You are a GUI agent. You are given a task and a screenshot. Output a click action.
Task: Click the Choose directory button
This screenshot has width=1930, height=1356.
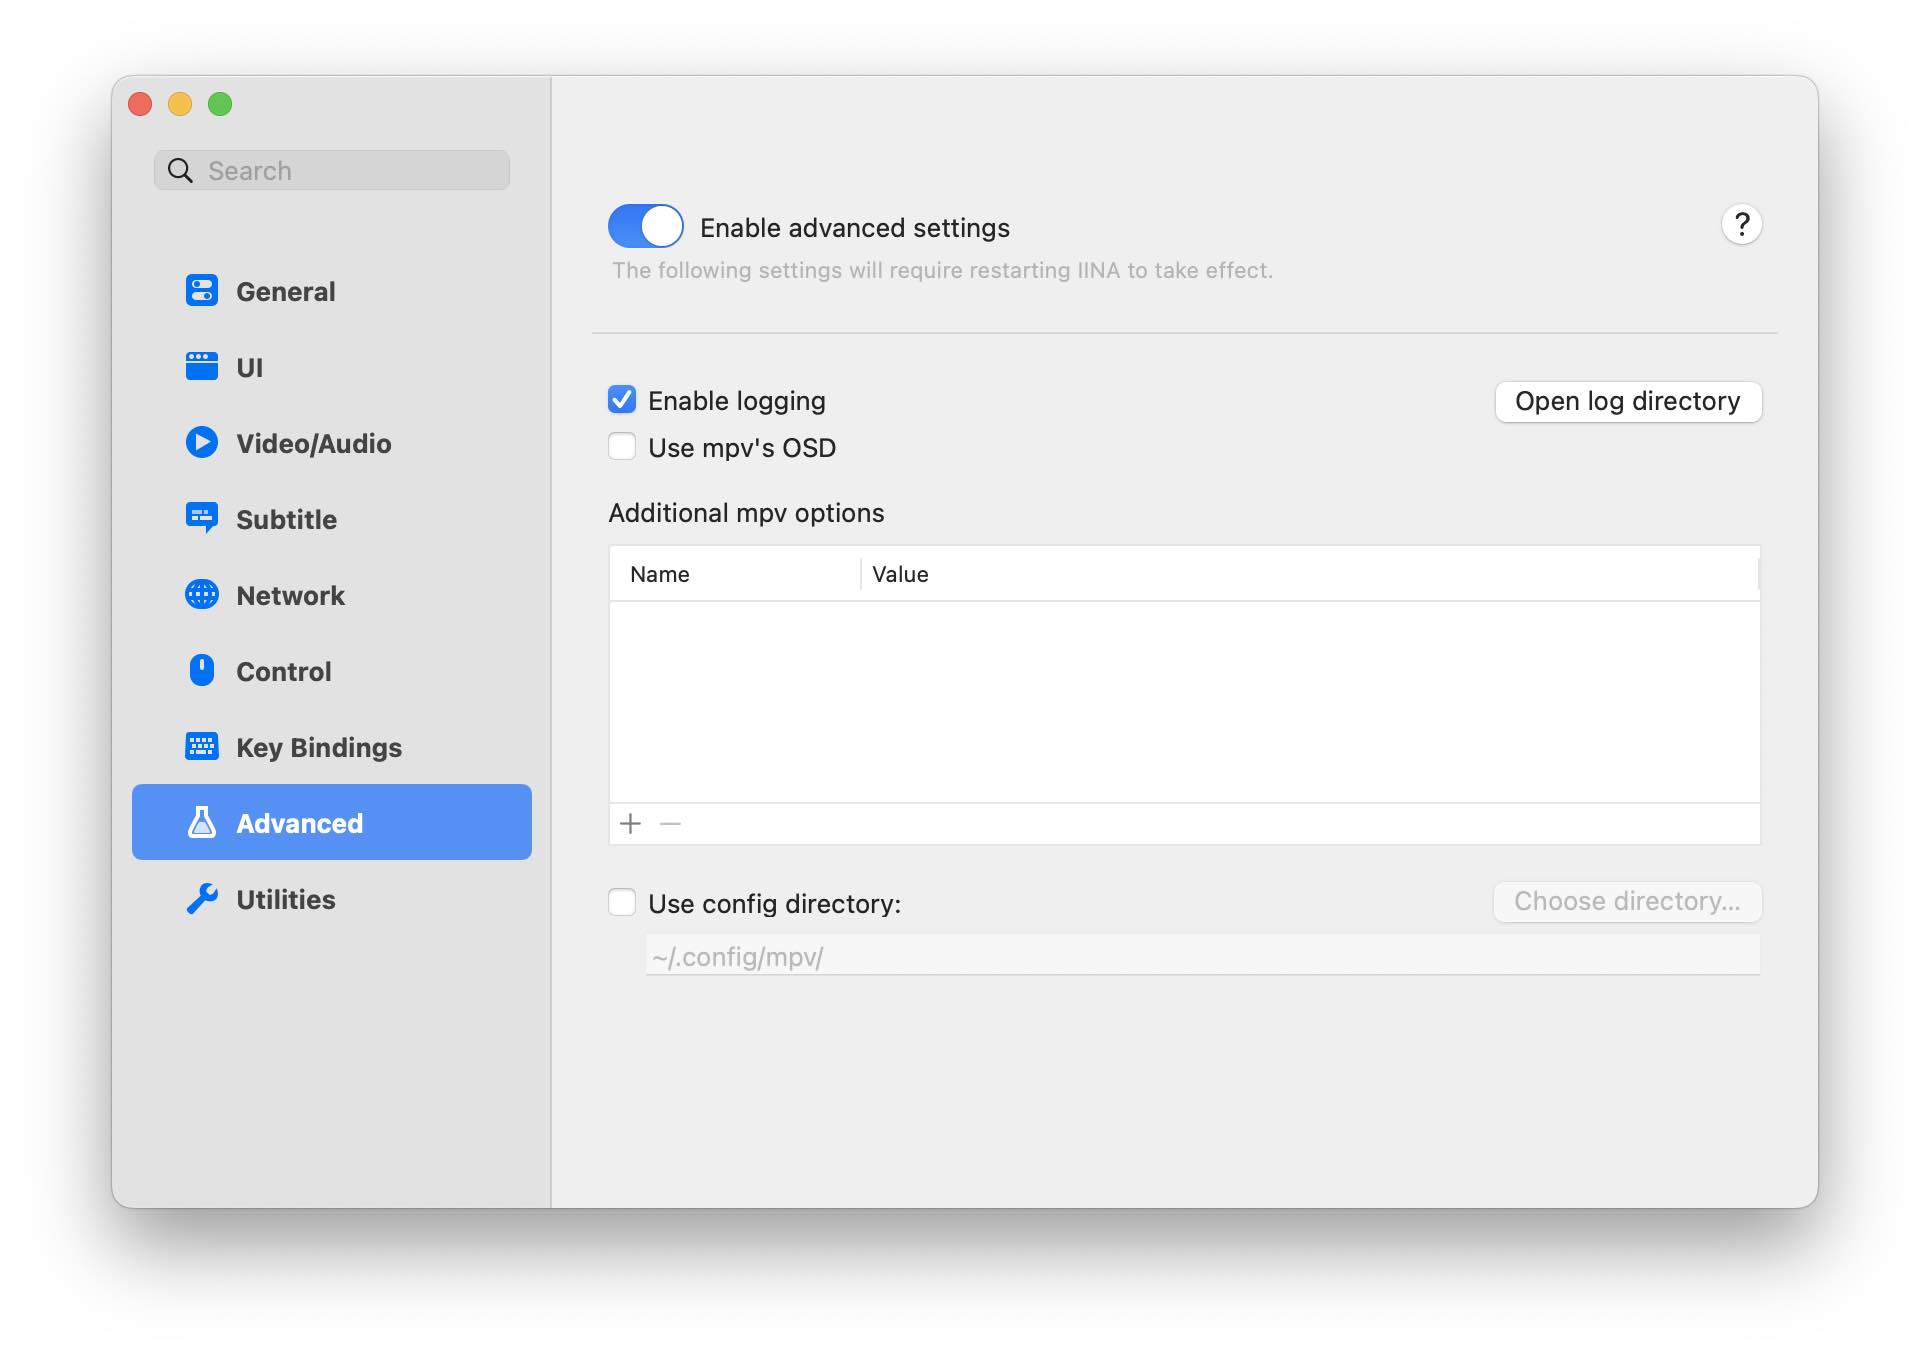point(1627,901)
